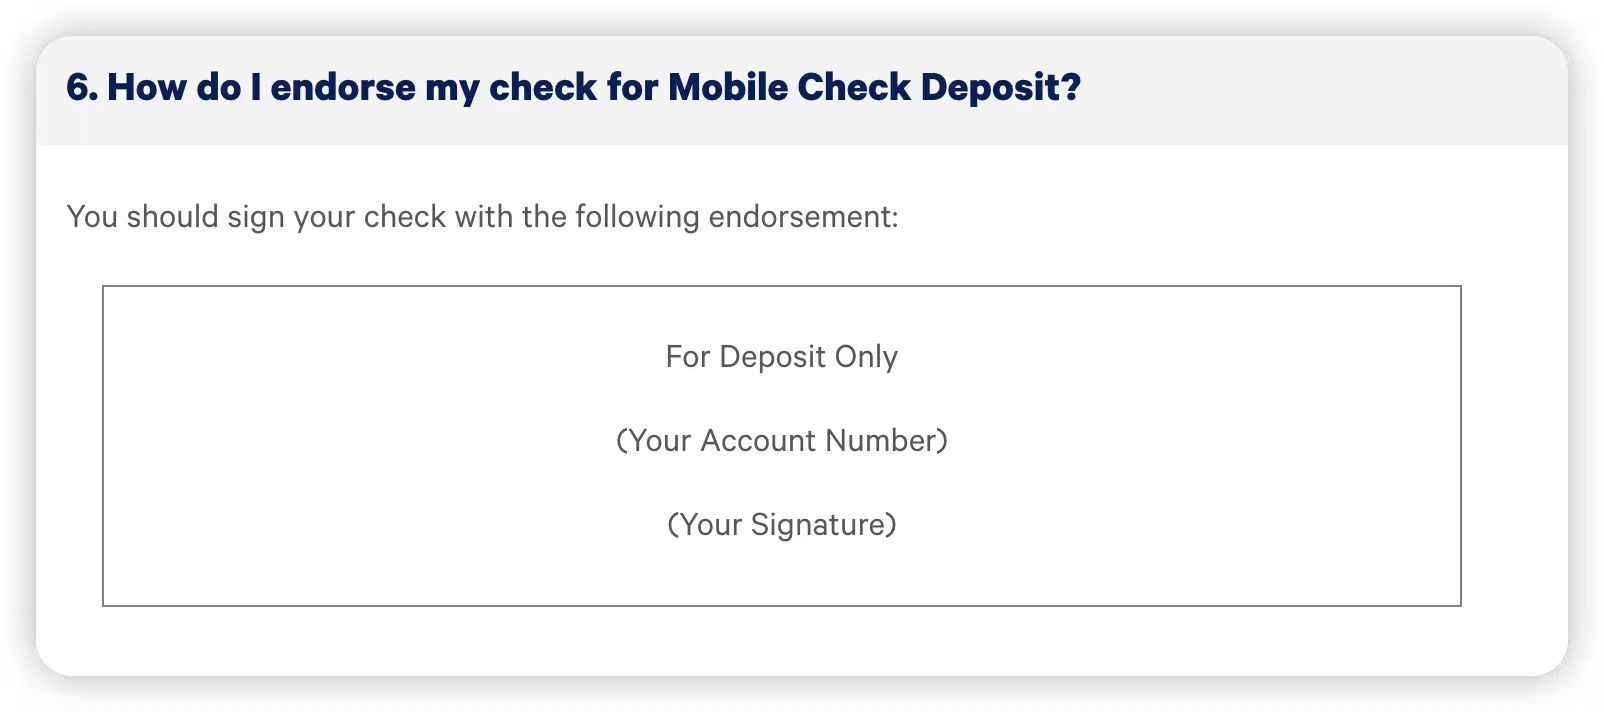Click the 'For Deposit Only' text line
The height and width of the screenshot is (712, 1604).
tap(782, 357)
